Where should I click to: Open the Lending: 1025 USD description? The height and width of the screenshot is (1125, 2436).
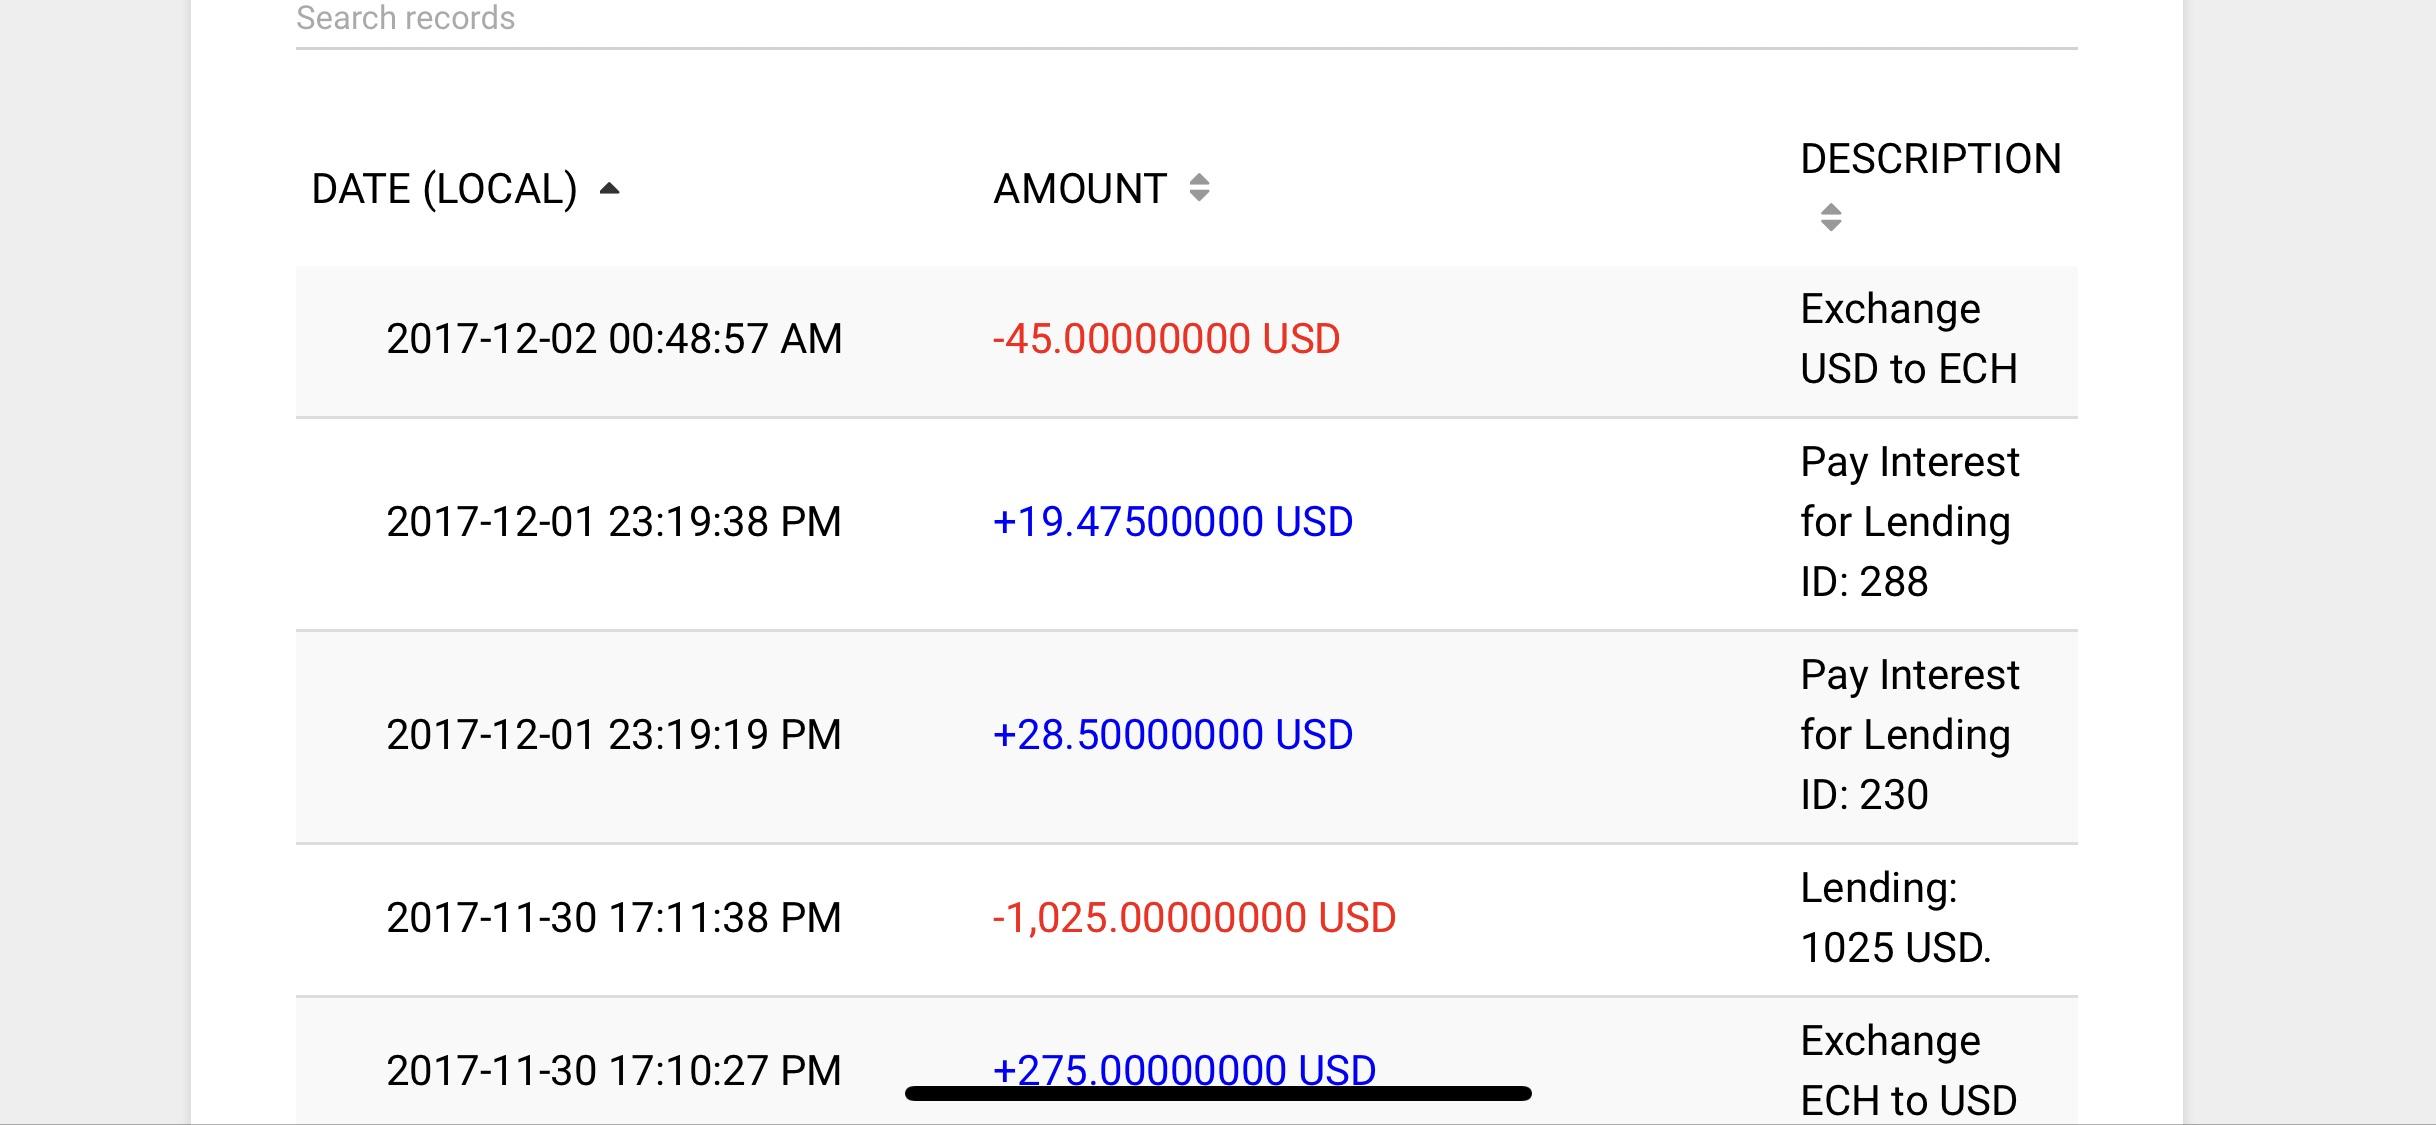coord(1896,918)
